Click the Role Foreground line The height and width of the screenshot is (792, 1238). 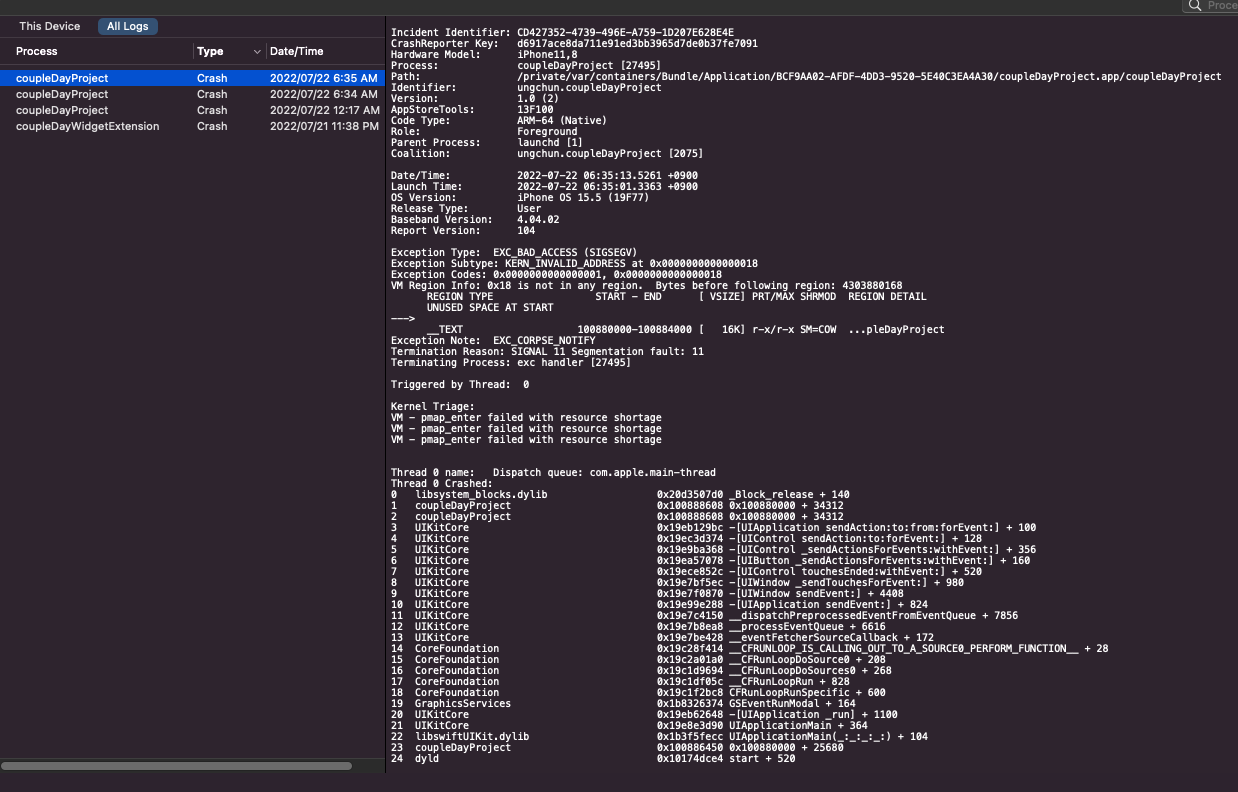(484, 132)
